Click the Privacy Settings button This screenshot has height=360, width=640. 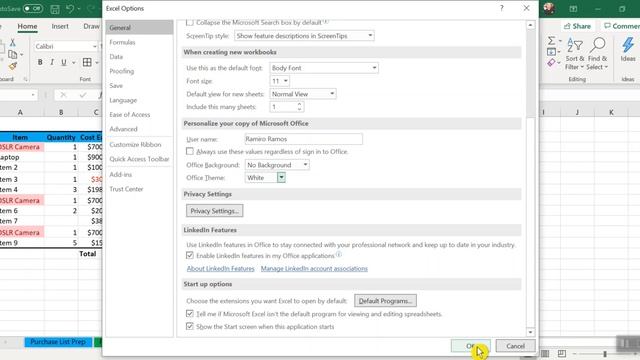(x=214, y=211)
